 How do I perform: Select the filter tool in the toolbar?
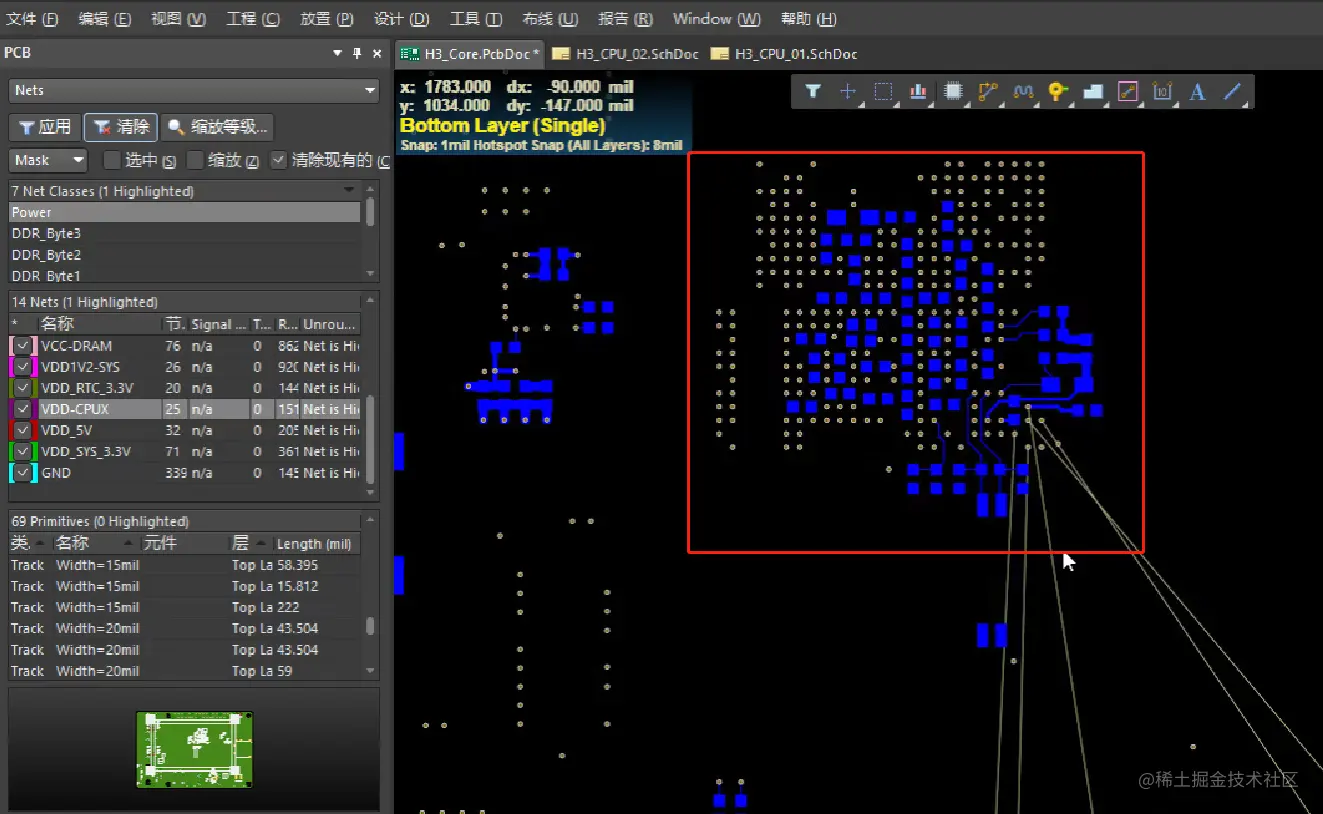click(813, 91)
